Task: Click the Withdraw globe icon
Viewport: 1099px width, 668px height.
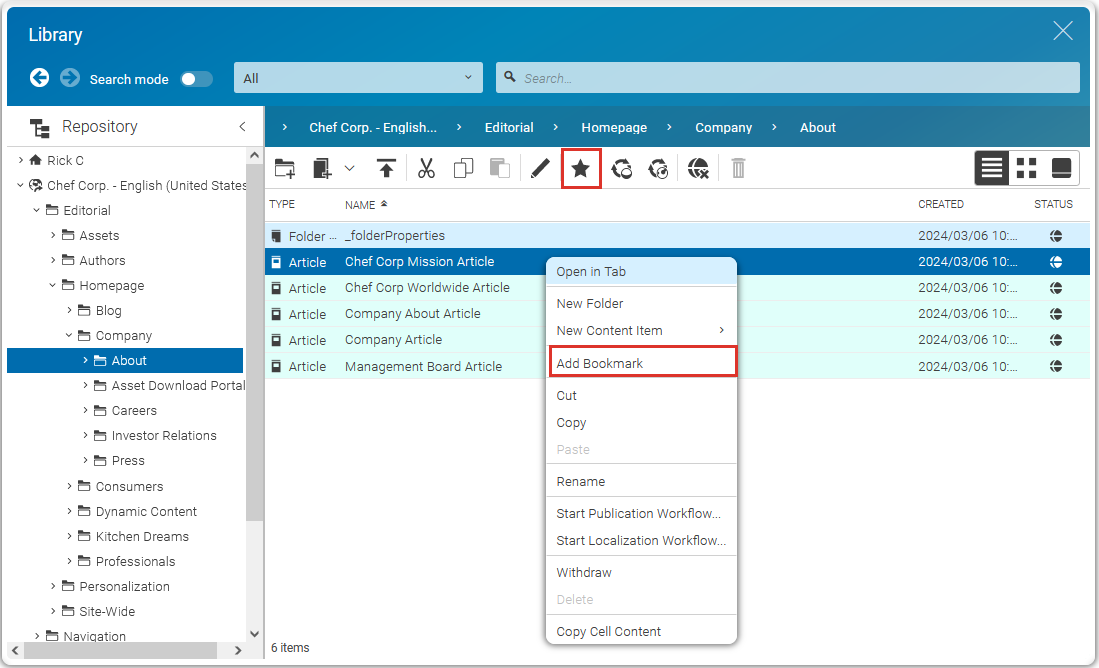Action: [x=698, y=169]
